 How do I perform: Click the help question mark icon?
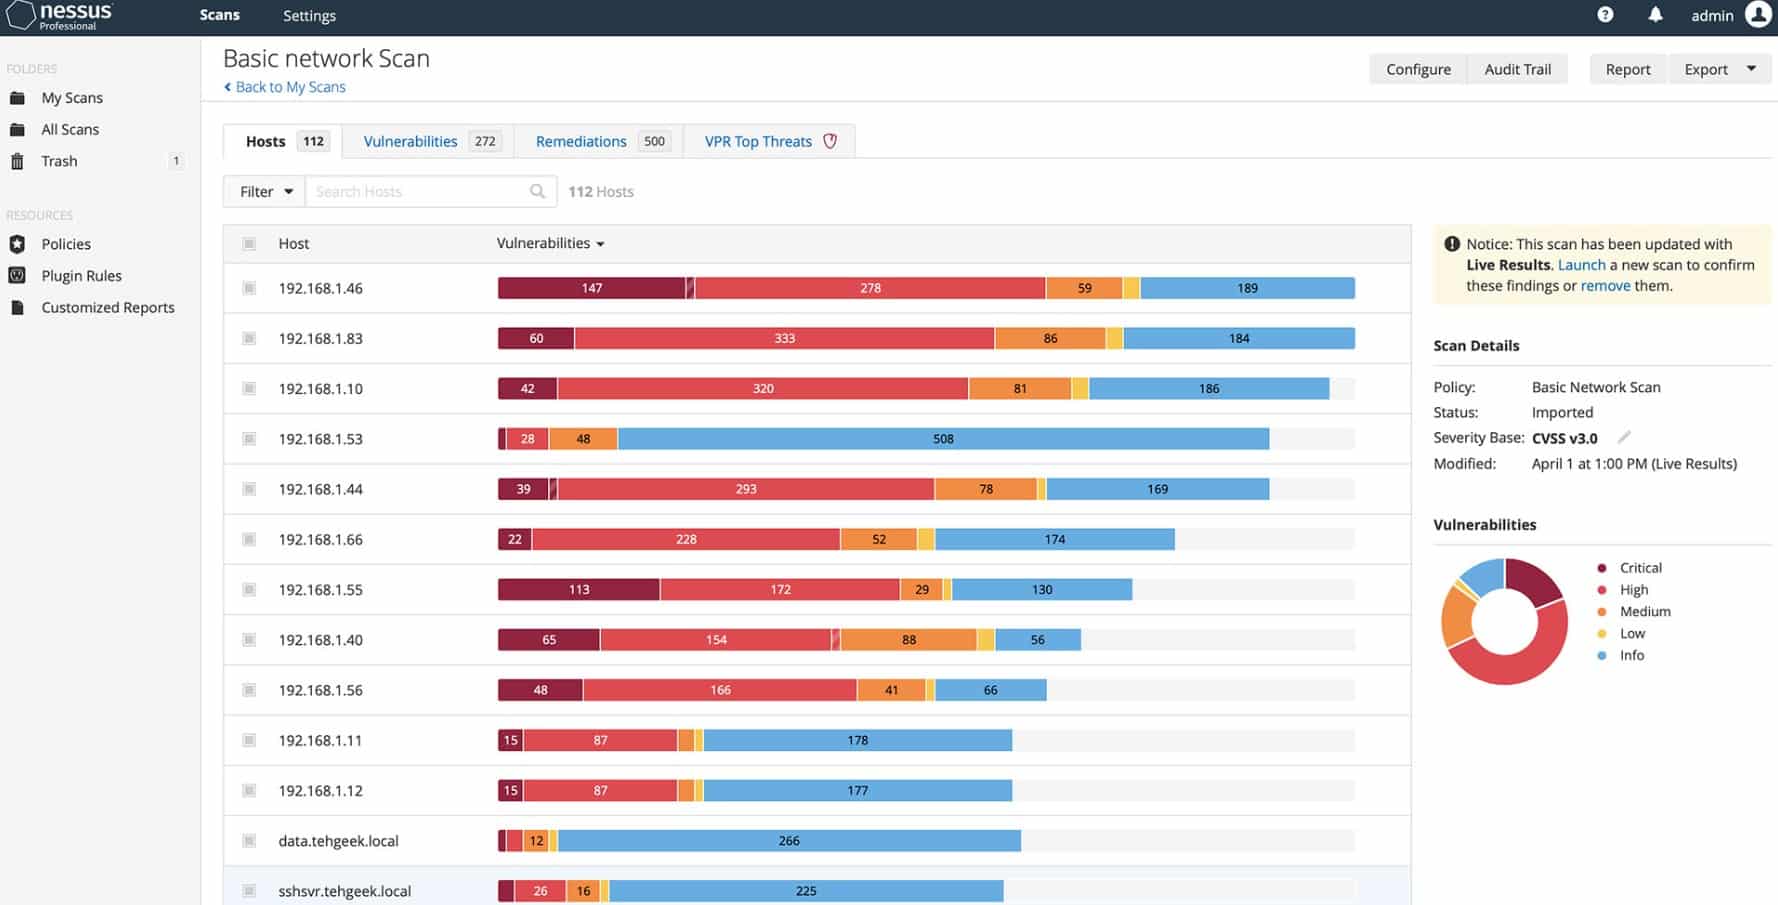(1605, 15)
